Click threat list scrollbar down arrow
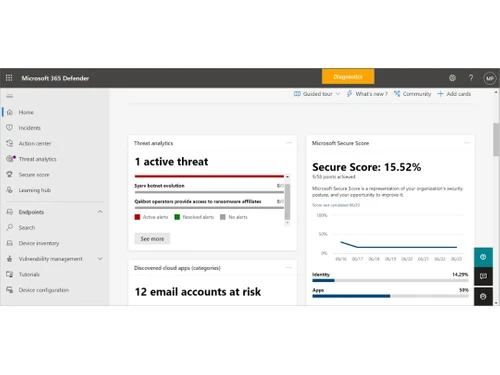 (287, 222)
